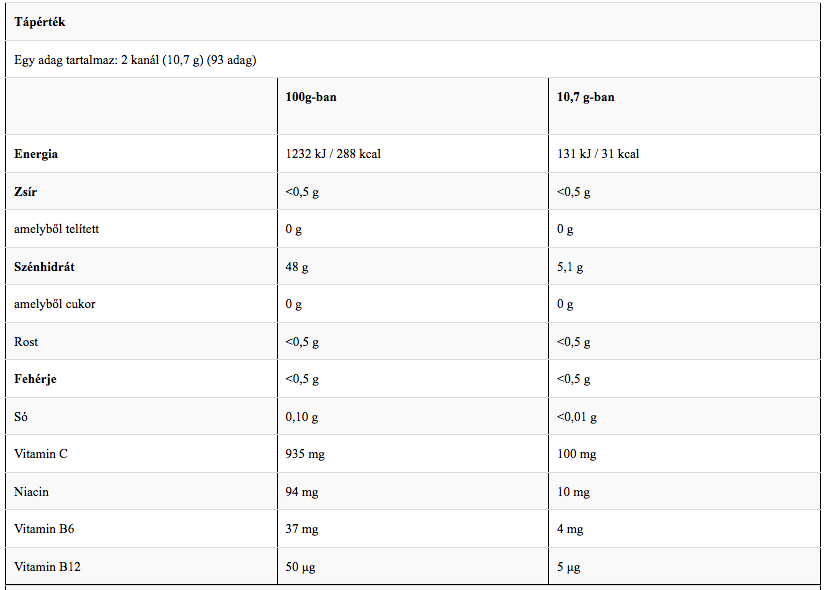This screenshot has width=830, height=590.
Task: Click the Fehérje row label
Action: pyautogui.click(x=35, y=379)
